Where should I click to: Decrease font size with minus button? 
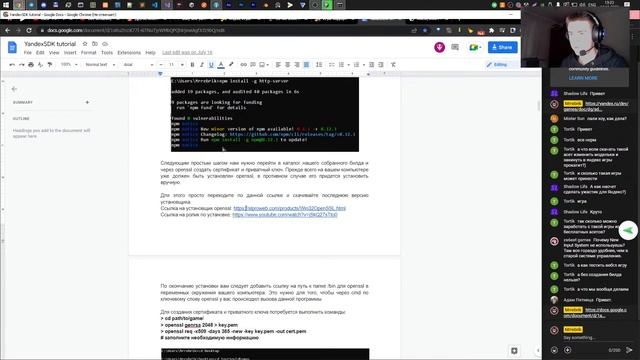click(161, 64)
